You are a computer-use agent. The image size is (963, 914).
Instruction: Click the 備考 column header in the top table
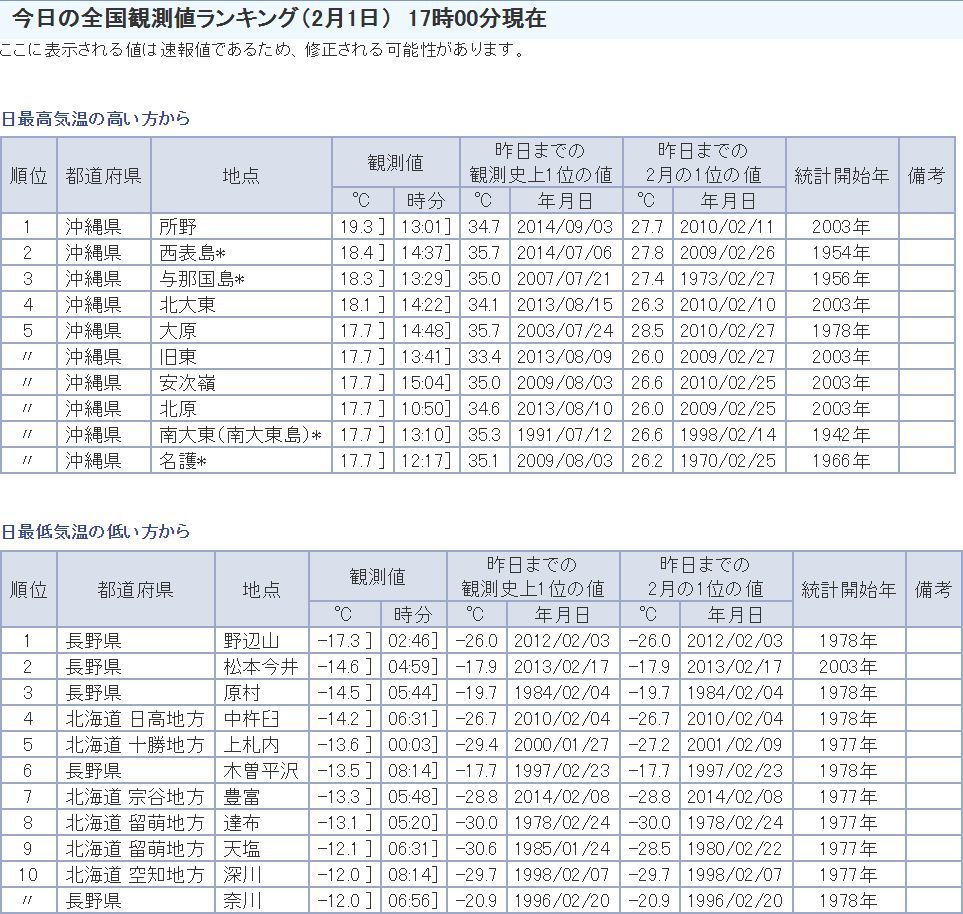[926, 175]
